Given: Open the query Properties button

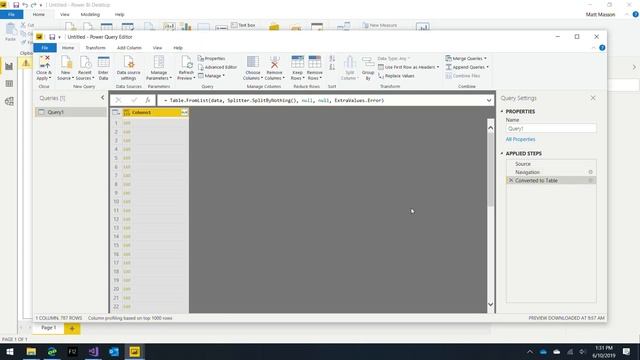Looking at the screenshot, I should click(211, 58).
